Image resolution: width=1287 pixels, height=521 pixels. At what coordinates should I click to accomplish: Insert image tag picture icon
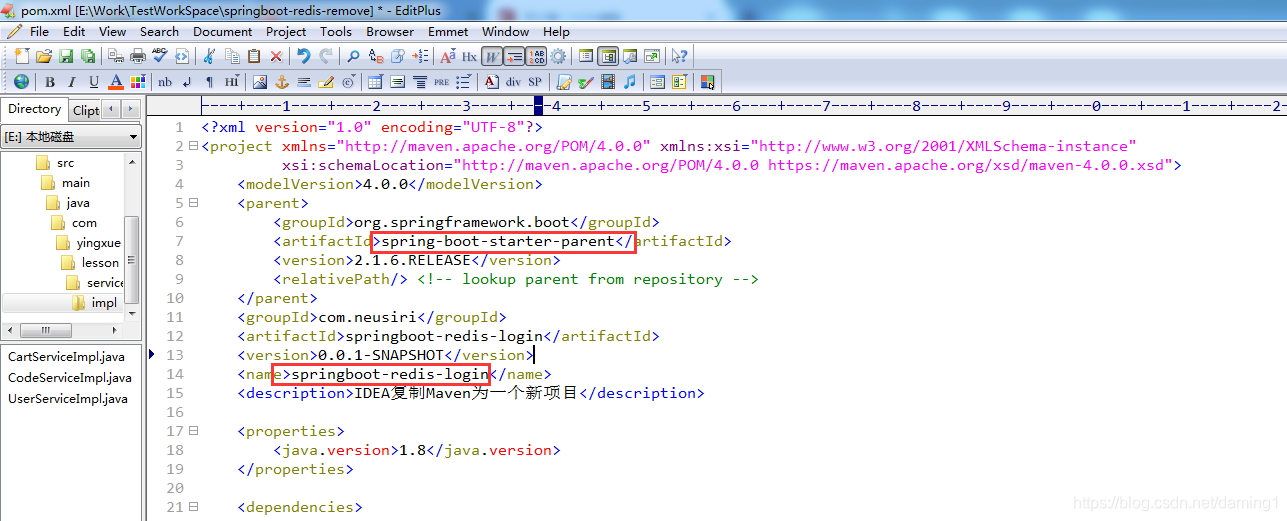259,82
